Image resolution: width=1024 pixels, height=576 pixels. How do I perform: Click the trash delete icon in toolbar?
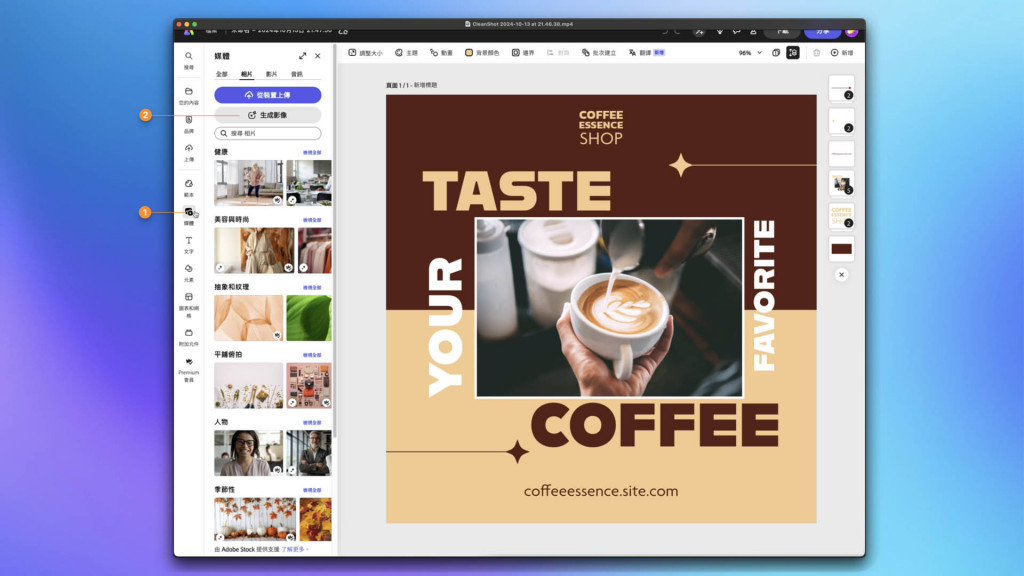(x=816, y=53)
